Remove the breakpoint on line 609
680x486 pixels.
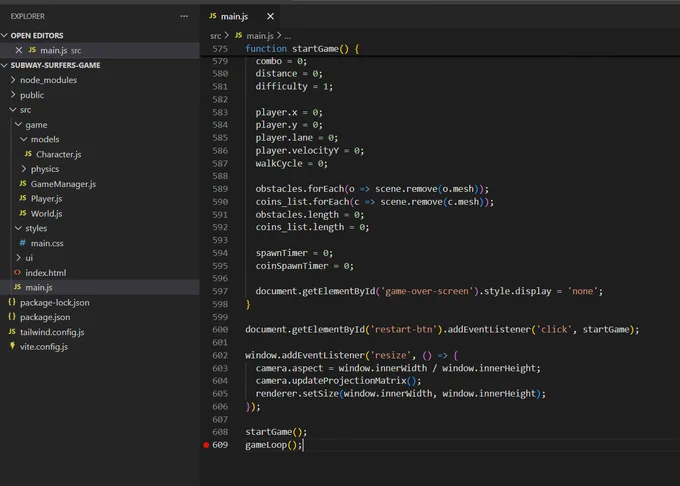(206, 445)
